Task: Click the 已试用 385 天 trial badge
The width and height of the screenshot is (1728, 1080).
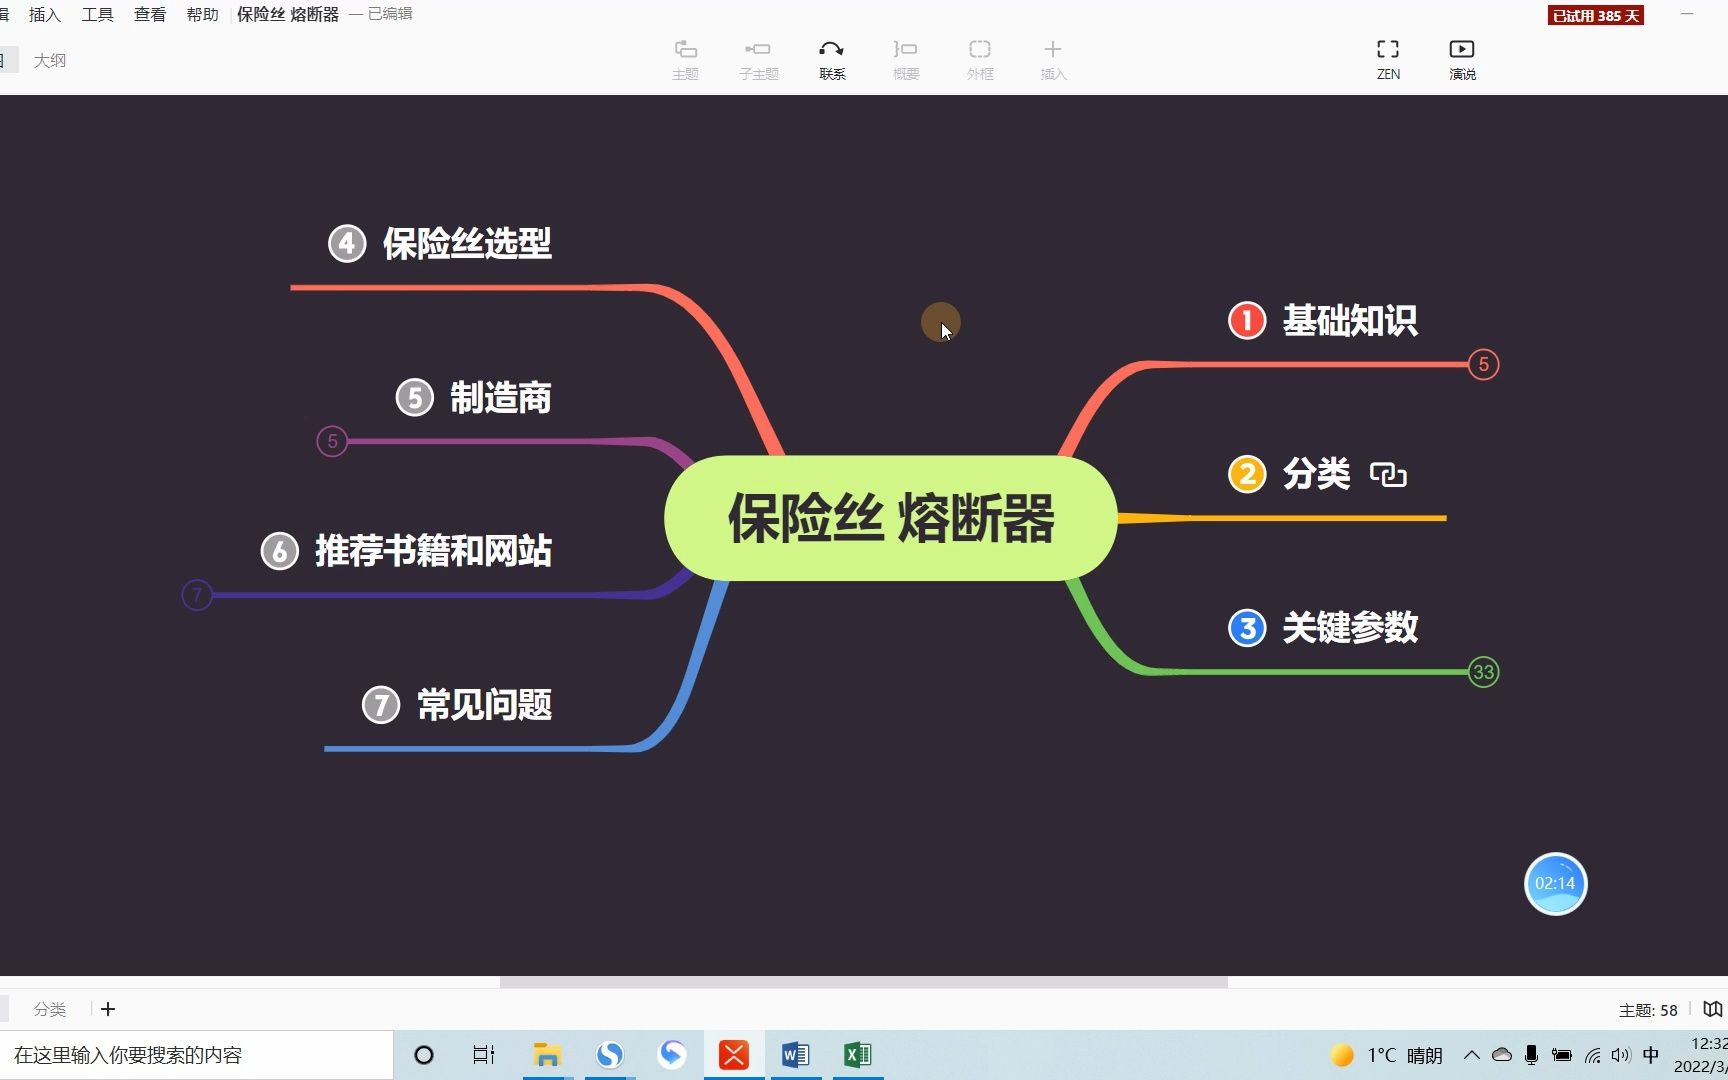Action: point(1596,15)
